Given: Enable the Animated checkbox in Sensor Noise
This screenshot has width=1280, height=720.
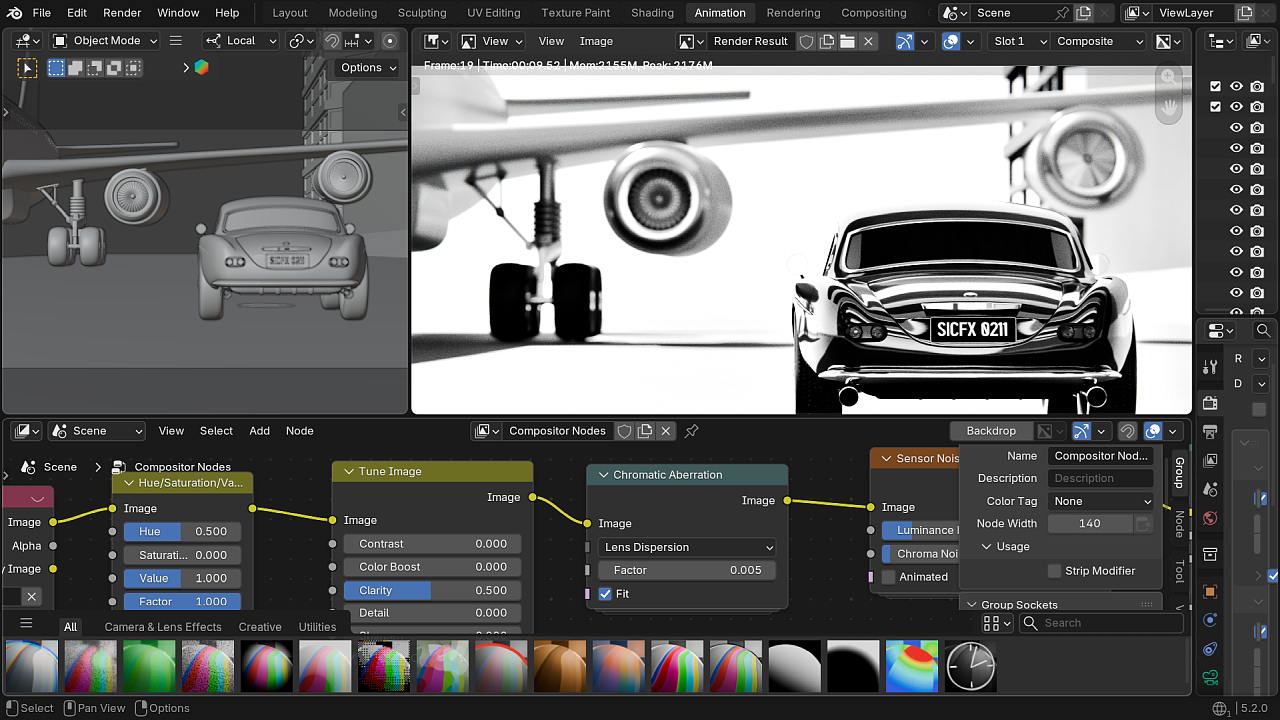Looking at the screenshot, I should [x=888, y=577].
